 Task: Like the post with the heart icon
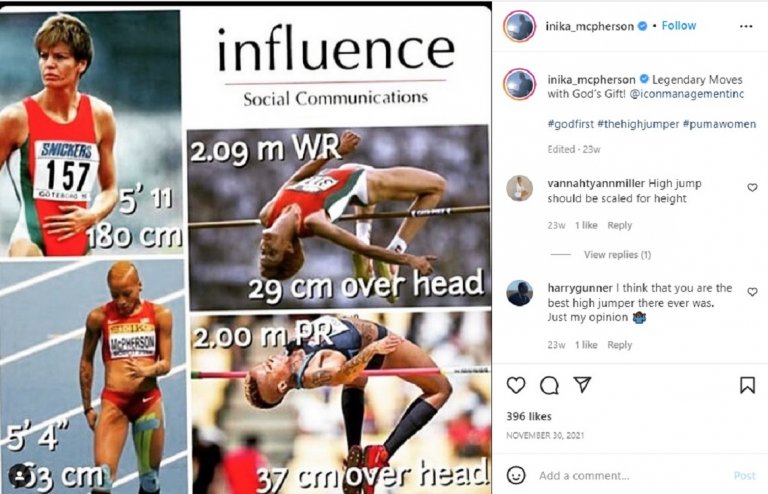516,385
